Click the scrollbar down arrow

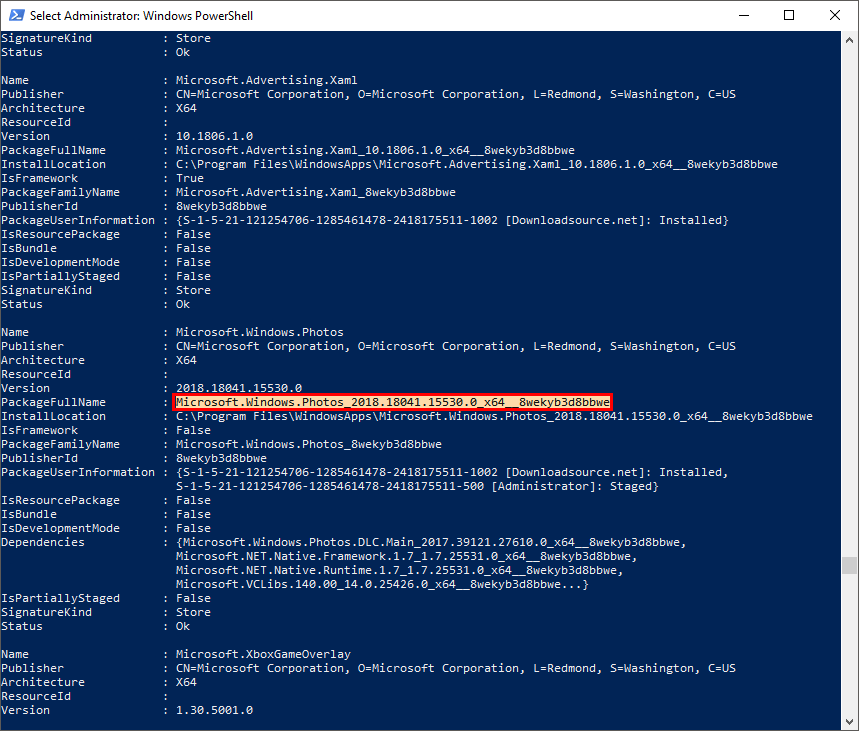pos(849,721)
